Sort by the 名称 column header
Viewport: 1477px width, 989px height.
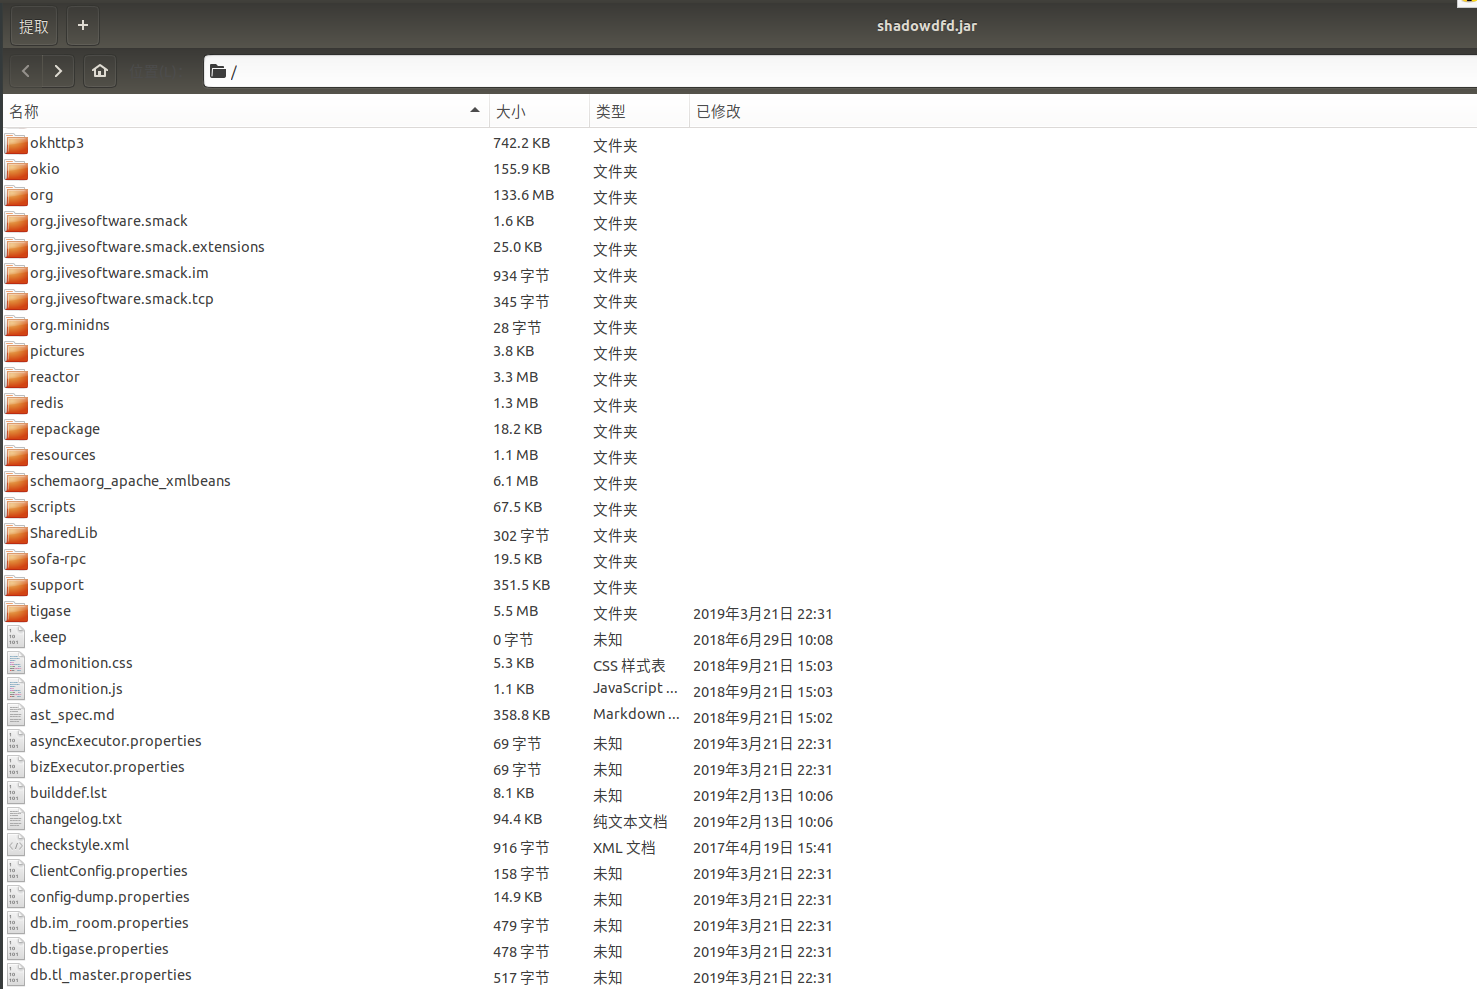click(246, 112)
